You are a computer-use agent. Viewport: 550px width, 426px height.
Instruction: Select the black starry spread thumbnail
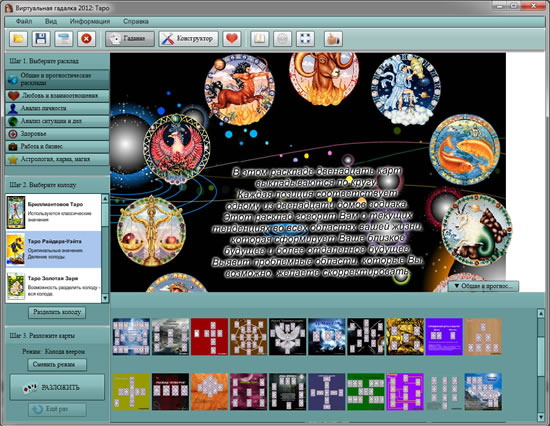[366, 337]
